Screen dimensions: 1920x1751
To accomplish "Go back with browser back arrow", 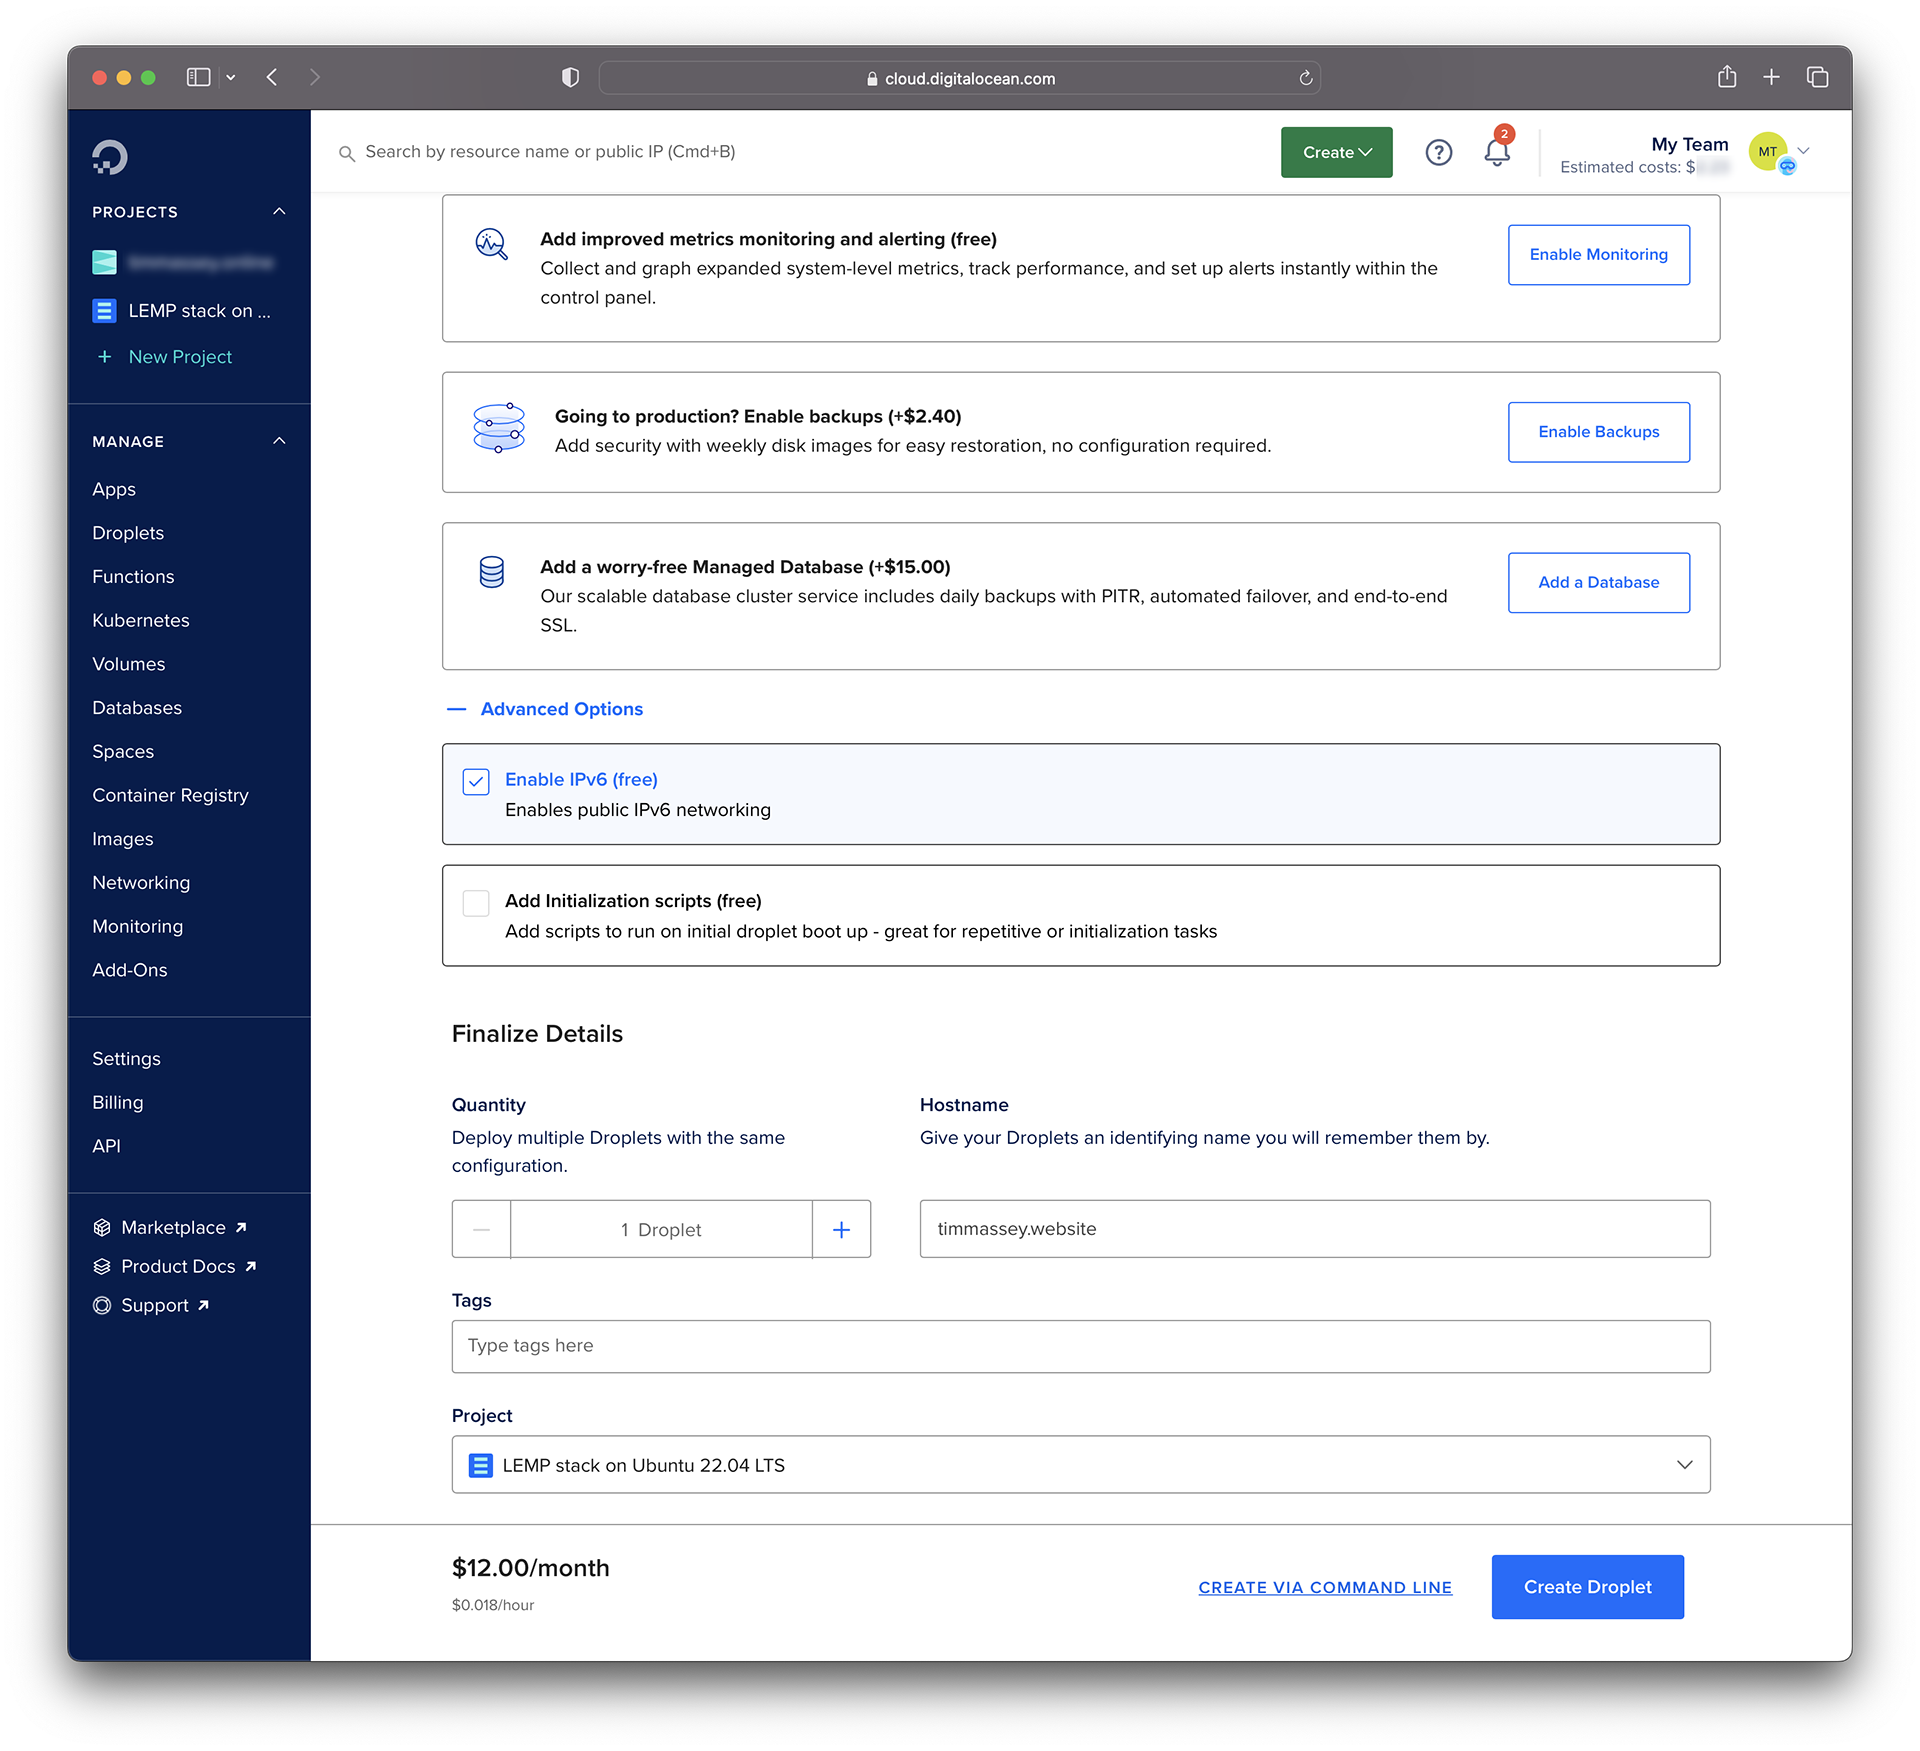I will (x=272, y=77).
